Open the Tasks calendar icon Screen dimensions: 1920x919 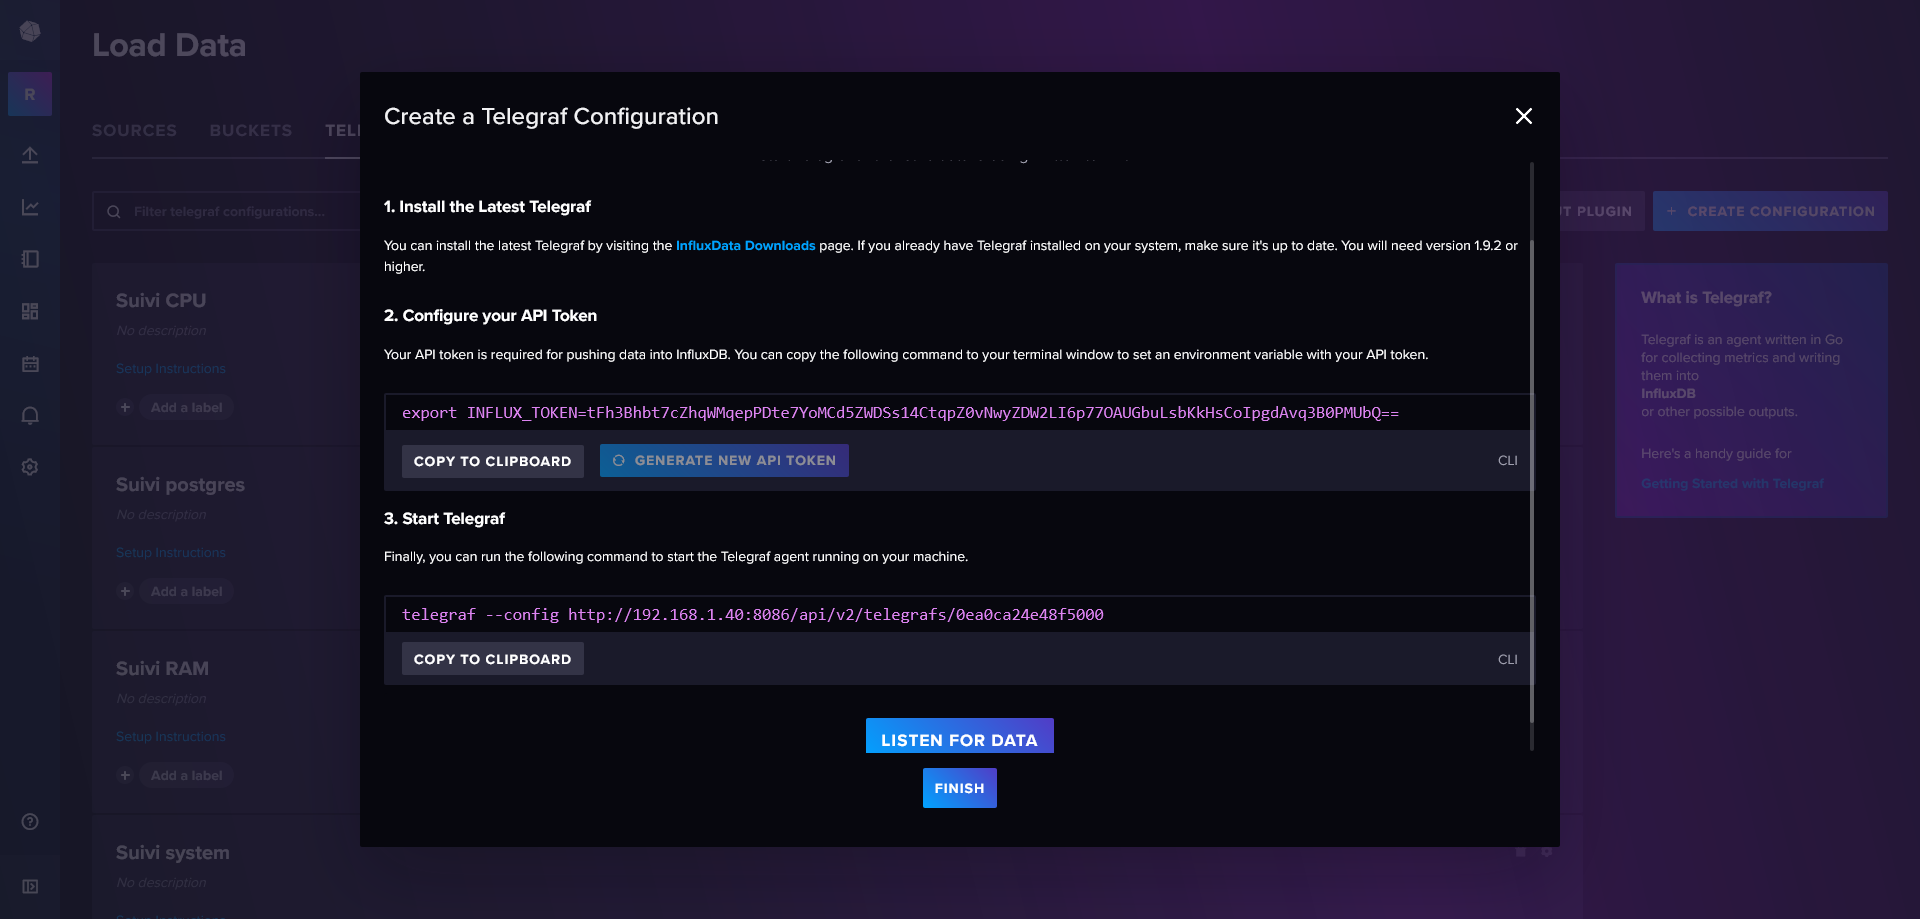point(30,364)
